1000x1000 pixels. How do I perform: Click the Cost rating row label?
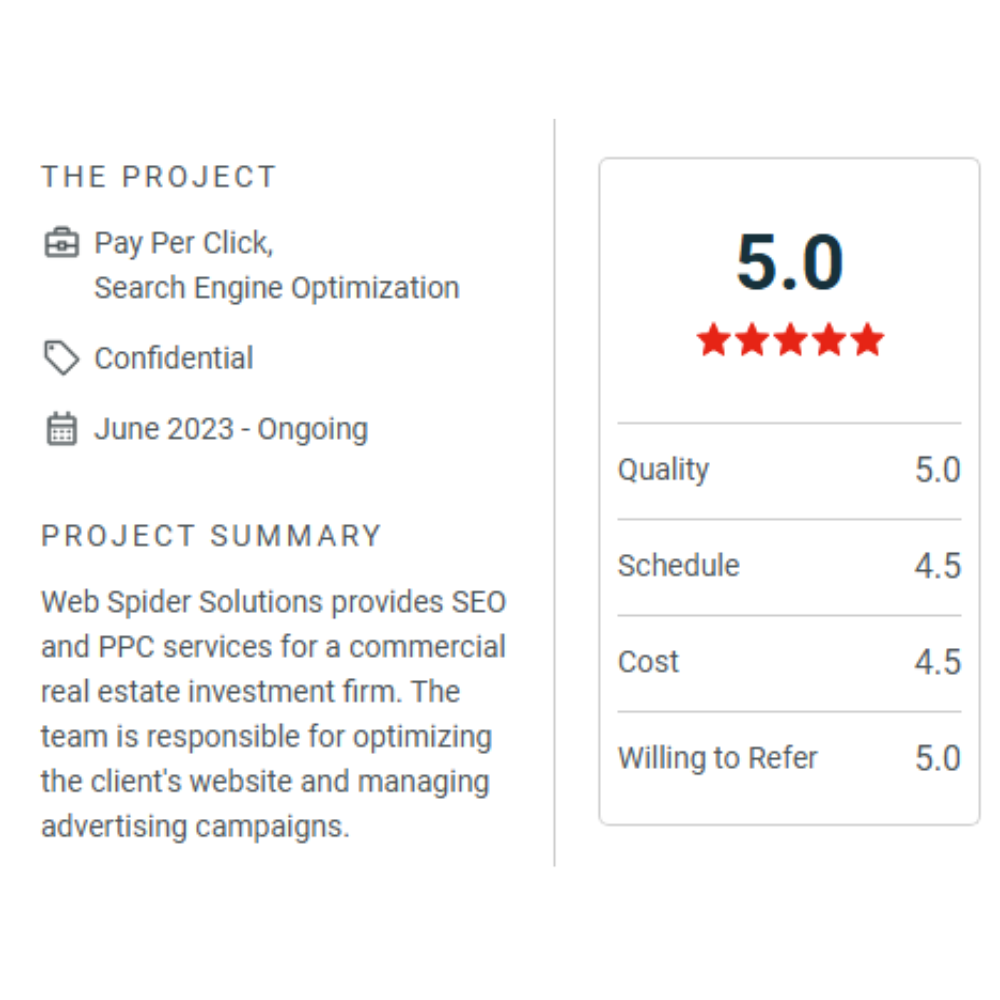click(648, 661)
